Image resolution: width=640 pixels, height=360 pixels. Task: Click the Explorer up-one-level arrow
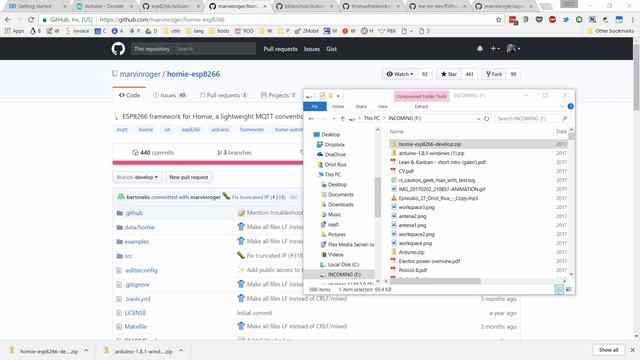pyautogui.click(x=342, y=118)
